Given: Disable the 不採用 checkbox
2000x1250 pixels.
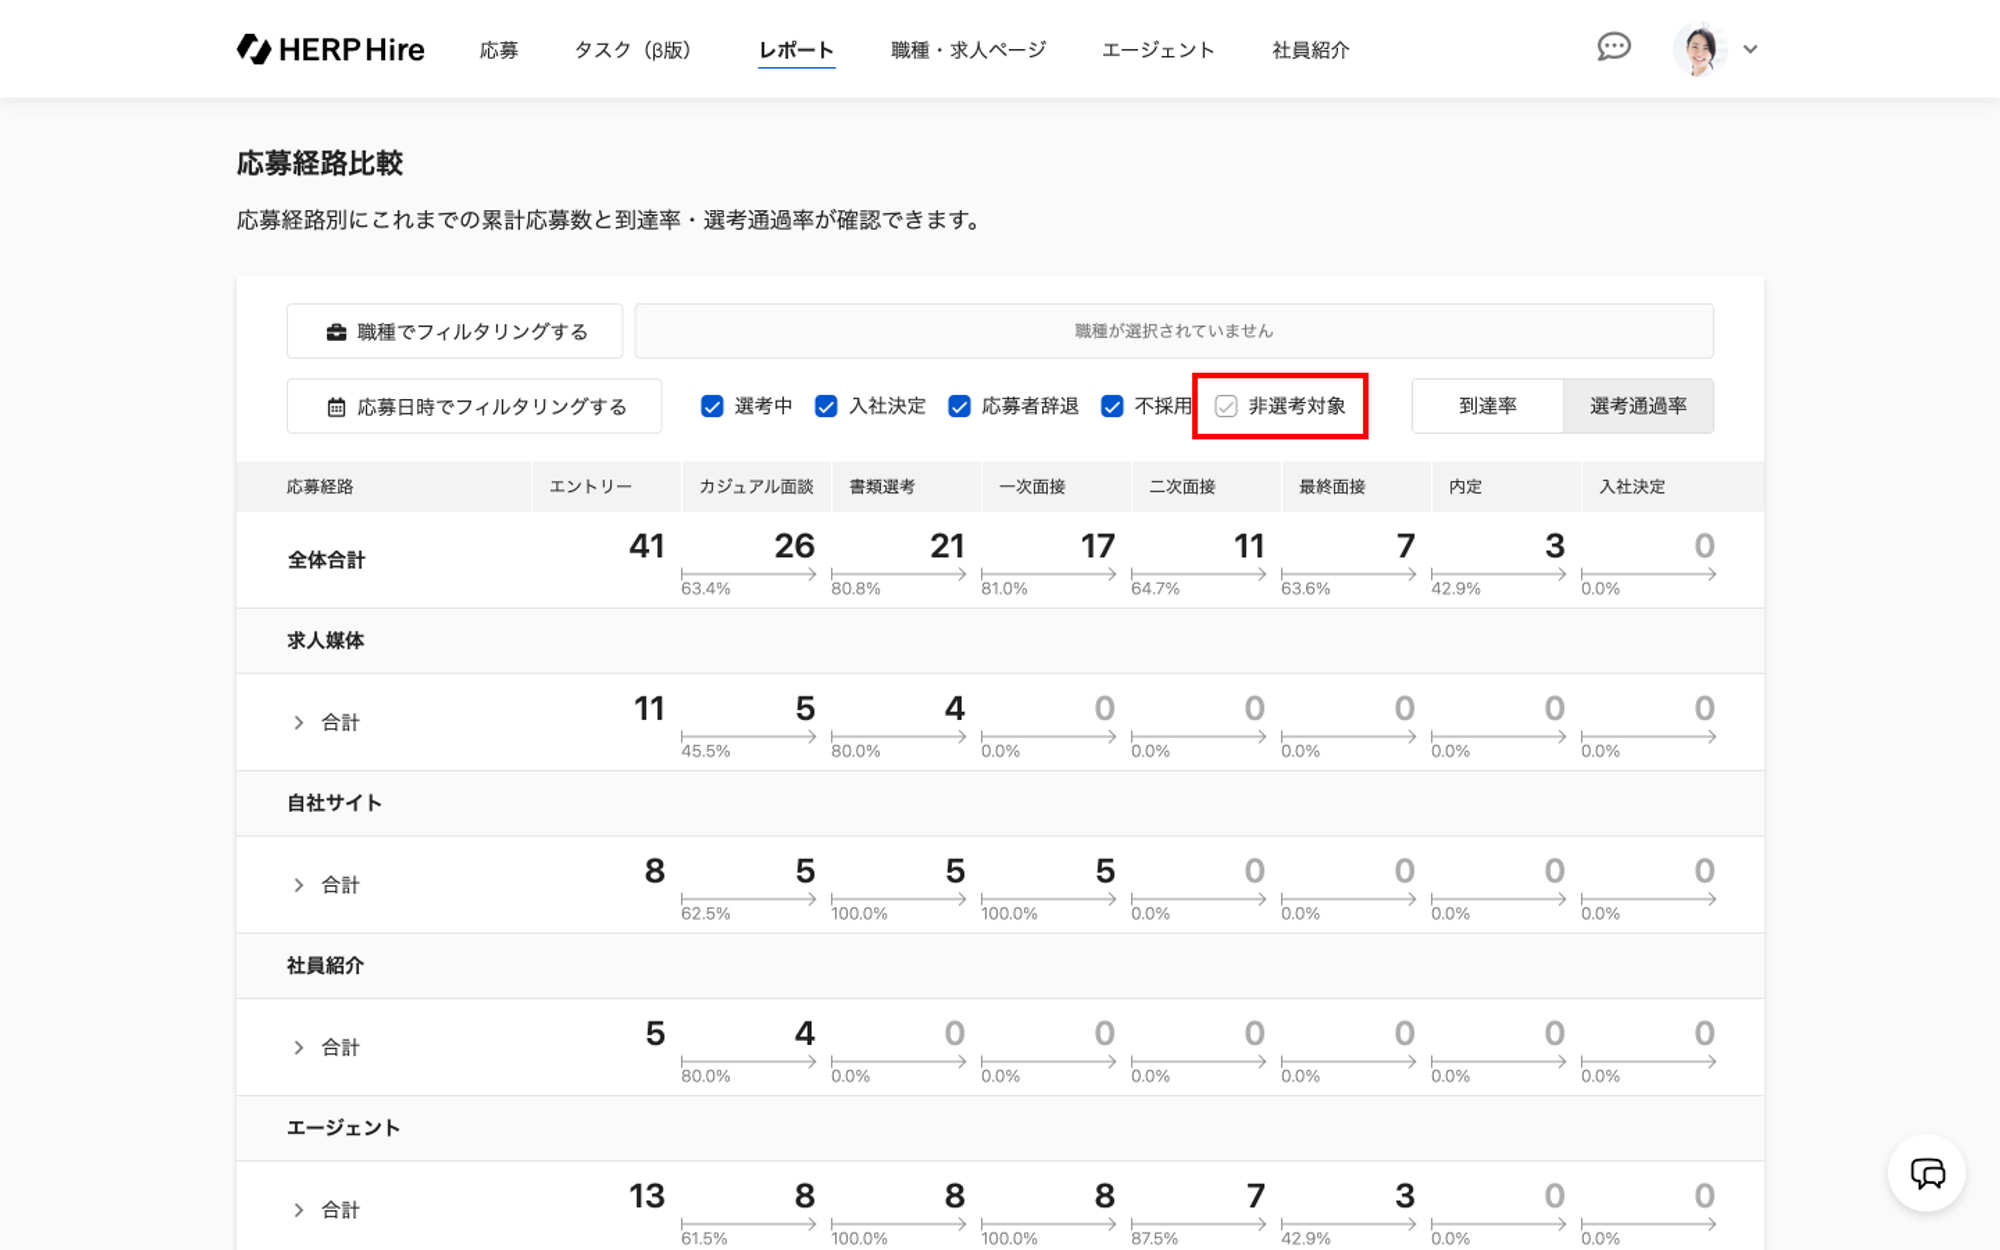Looking at the screenshot, I should 1112,406.
